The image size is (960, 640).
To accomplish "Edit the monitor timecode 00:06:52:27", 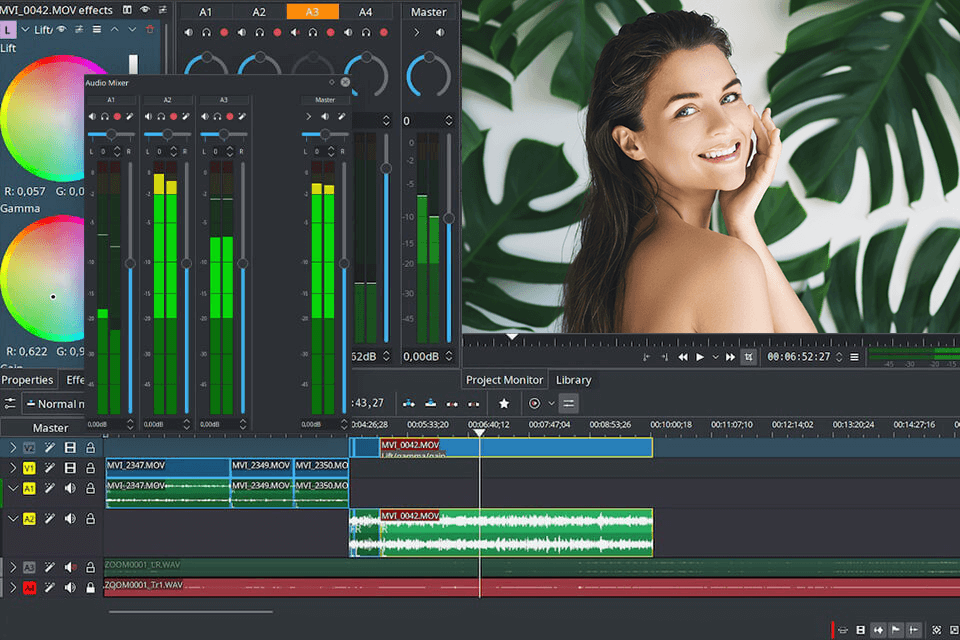I will click(x=799, y=357).
